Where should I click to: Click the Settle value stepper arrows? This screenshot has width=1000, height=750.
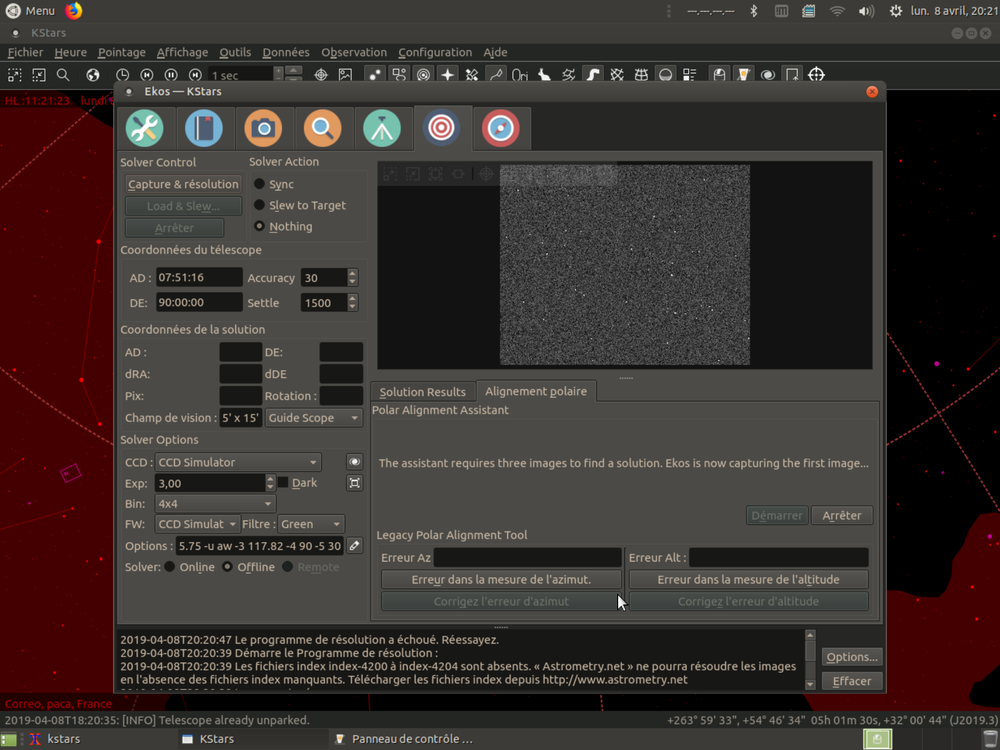(353, 302)
